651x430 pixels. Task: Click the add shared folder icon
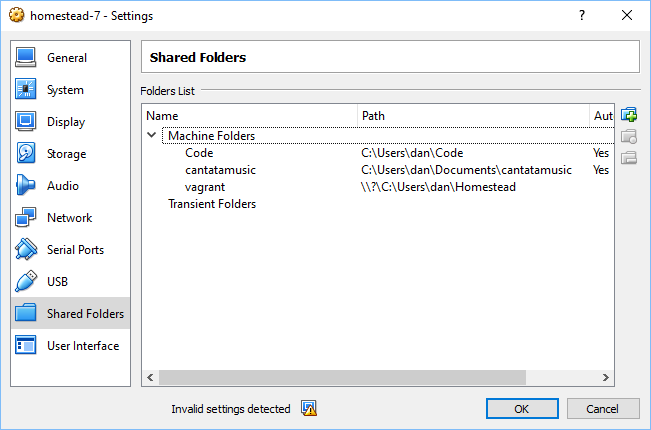[629, 116]
